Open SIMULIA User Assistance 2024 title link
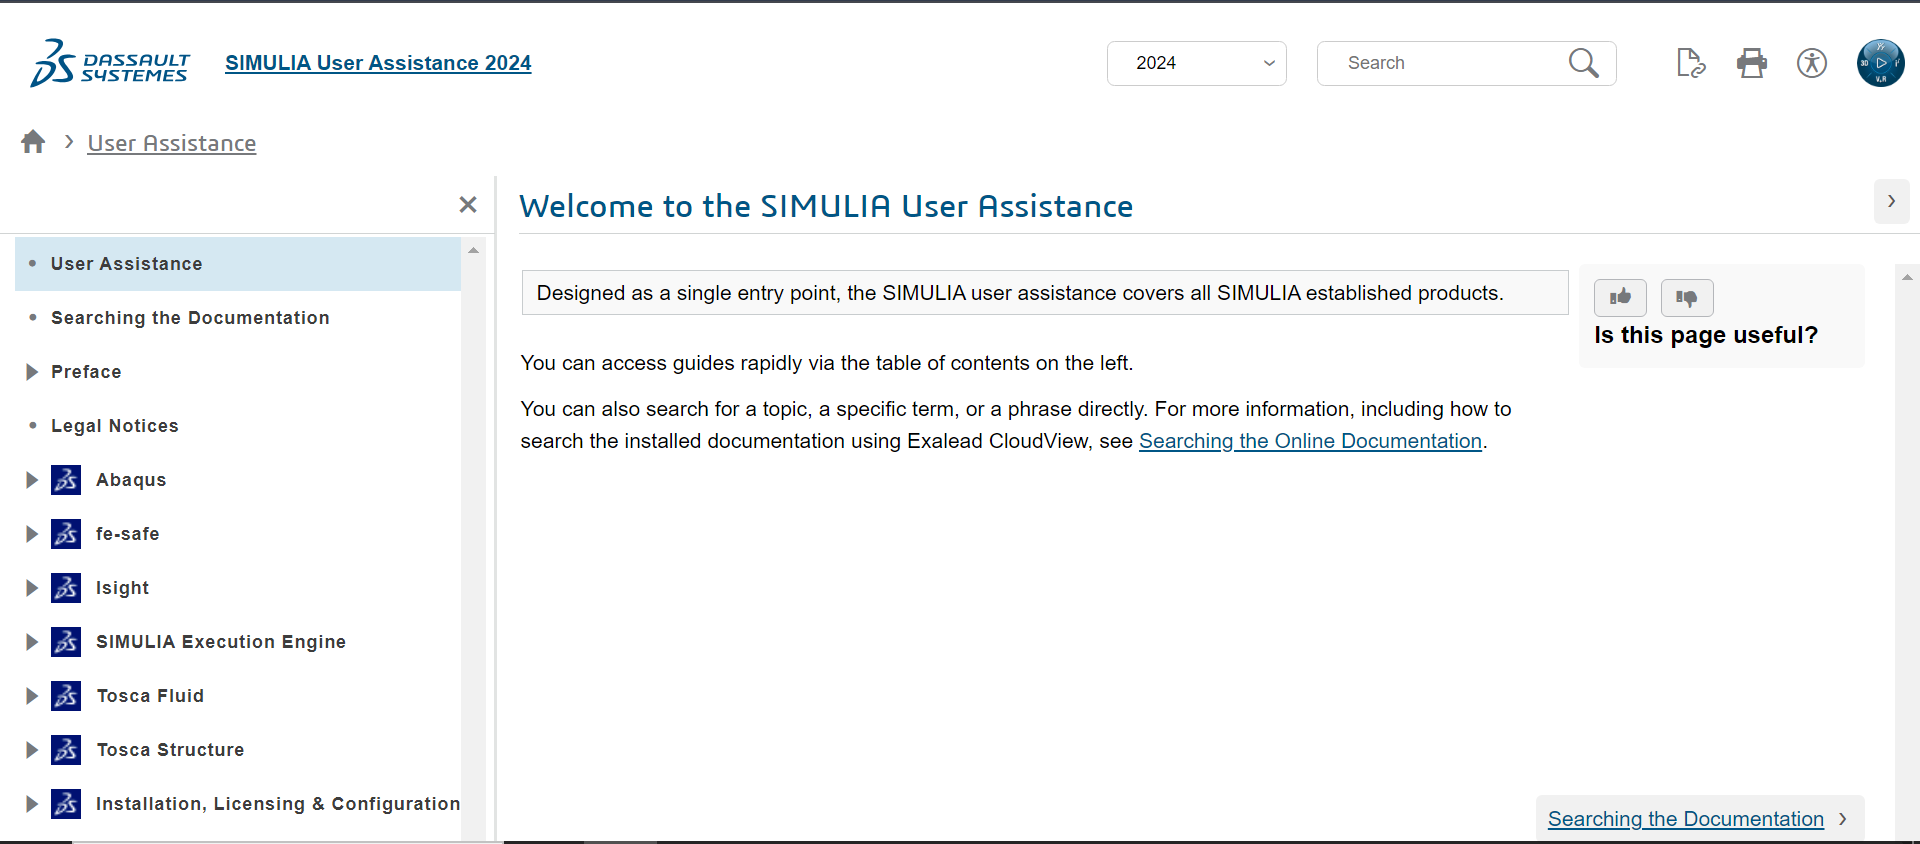 [x=378, y=63]
